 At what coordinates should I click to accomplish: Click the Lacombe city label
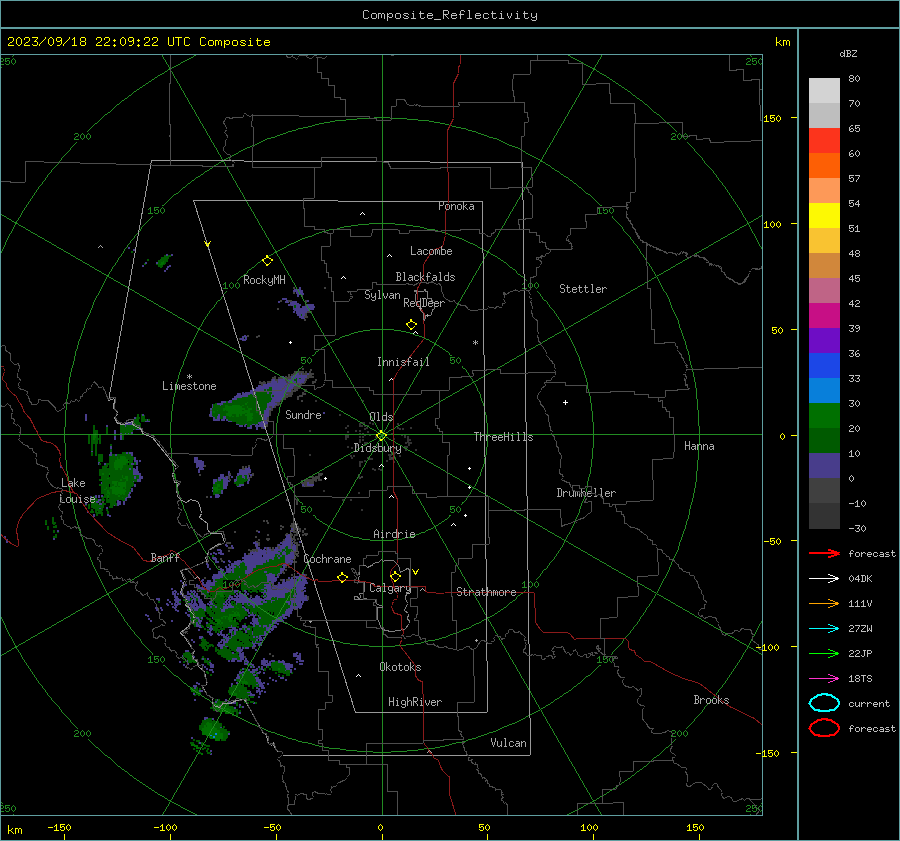click(x=431, y=251)
